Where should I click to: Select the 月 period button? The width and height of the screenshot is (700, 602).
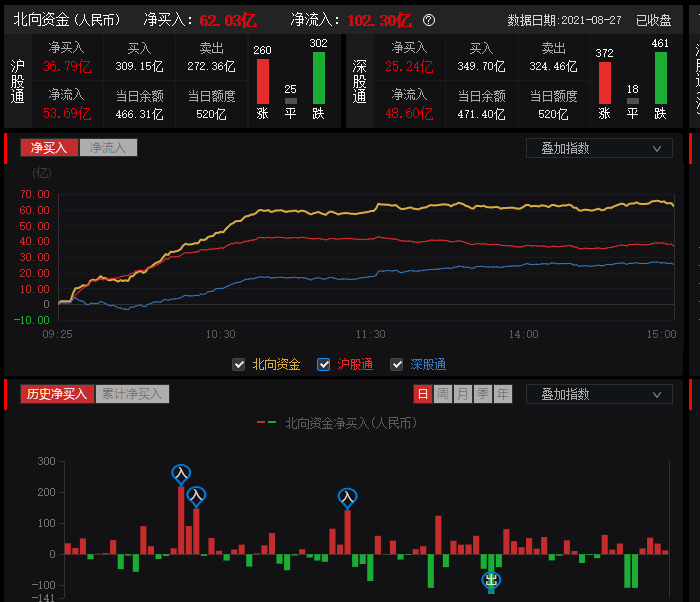pos(462,394)
